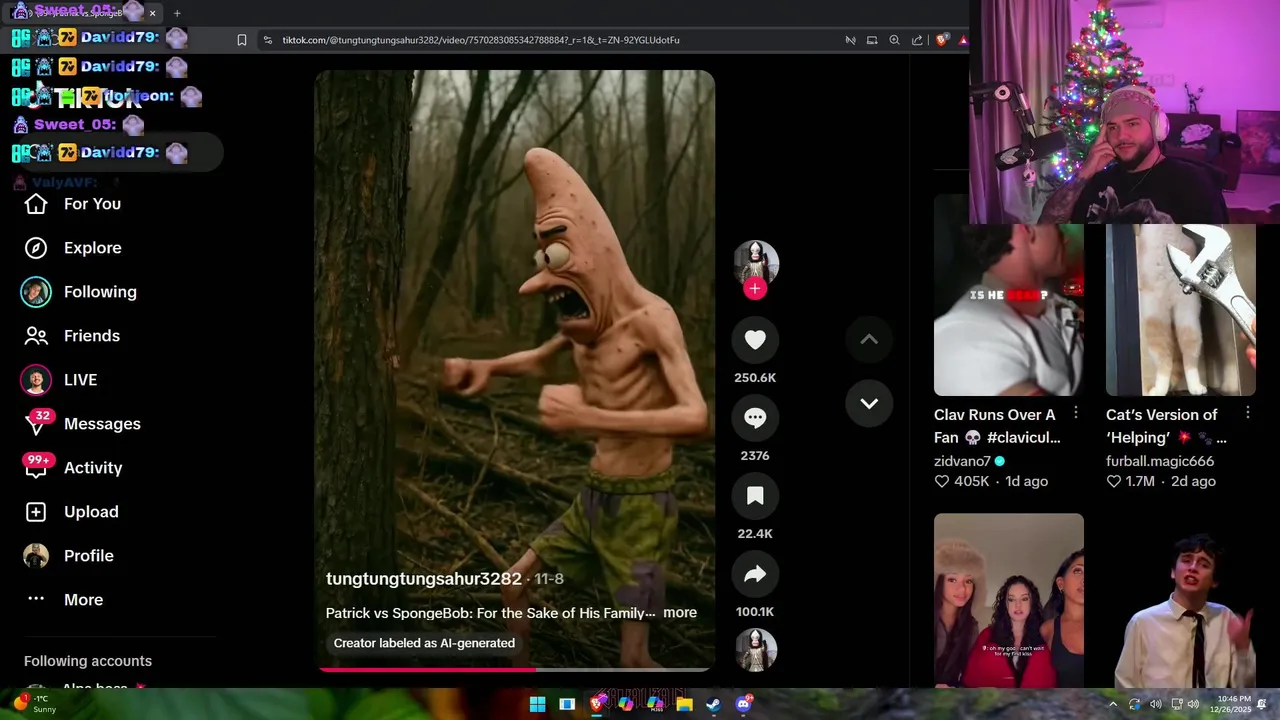This screenshot has height=720, width=1280.
Task: Open Steam from the taskbar
Action: (x=713, y=704)
